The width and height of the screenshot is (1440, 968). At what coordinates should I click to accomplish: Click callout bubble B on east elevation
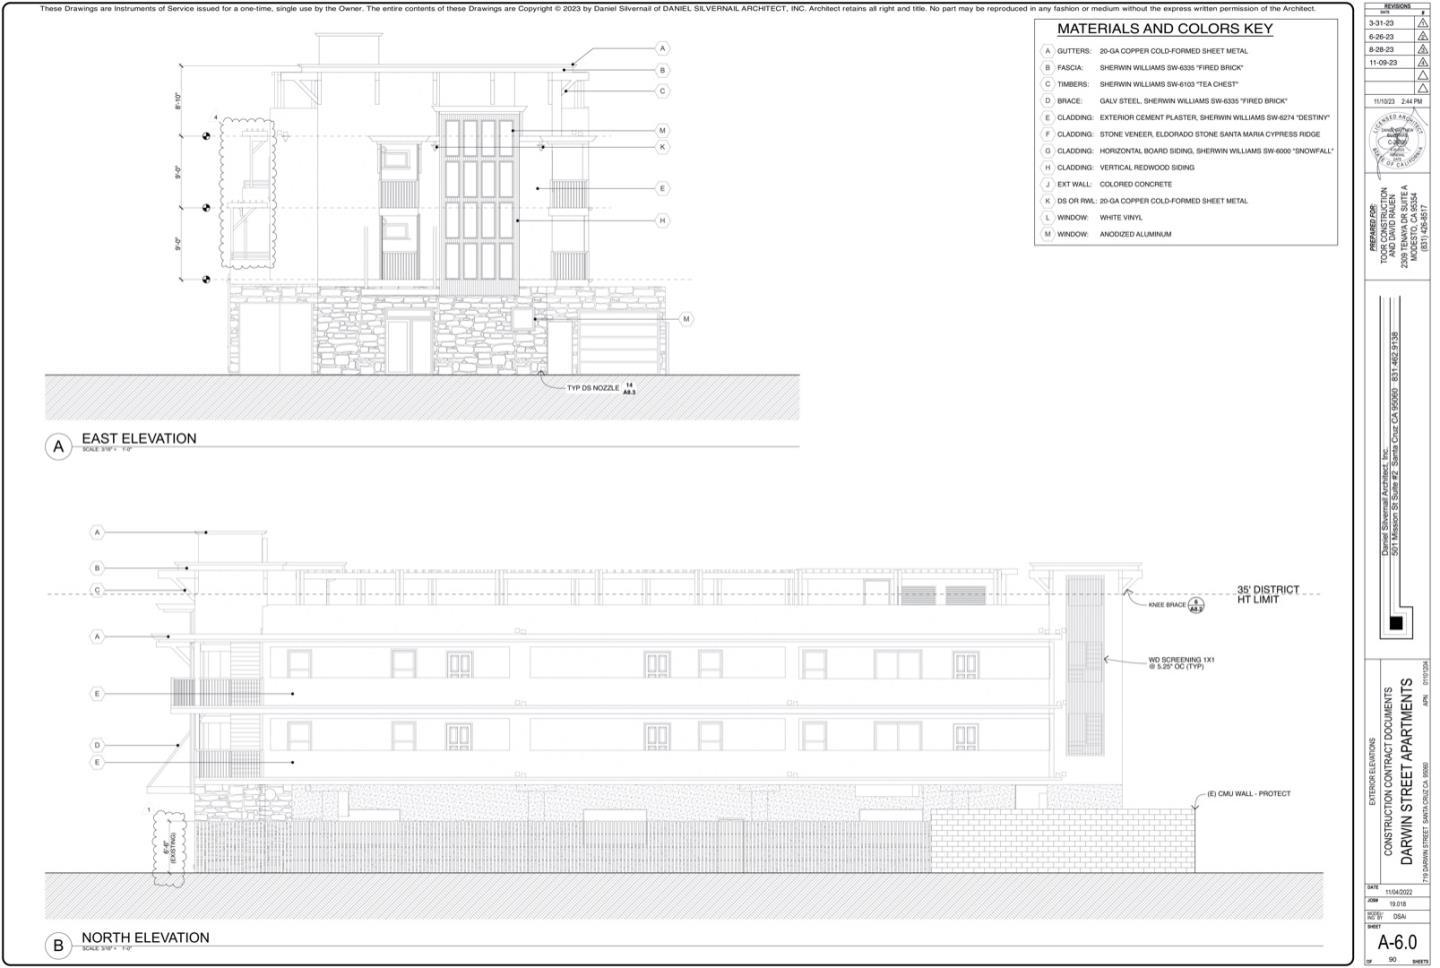click(662, 70)
